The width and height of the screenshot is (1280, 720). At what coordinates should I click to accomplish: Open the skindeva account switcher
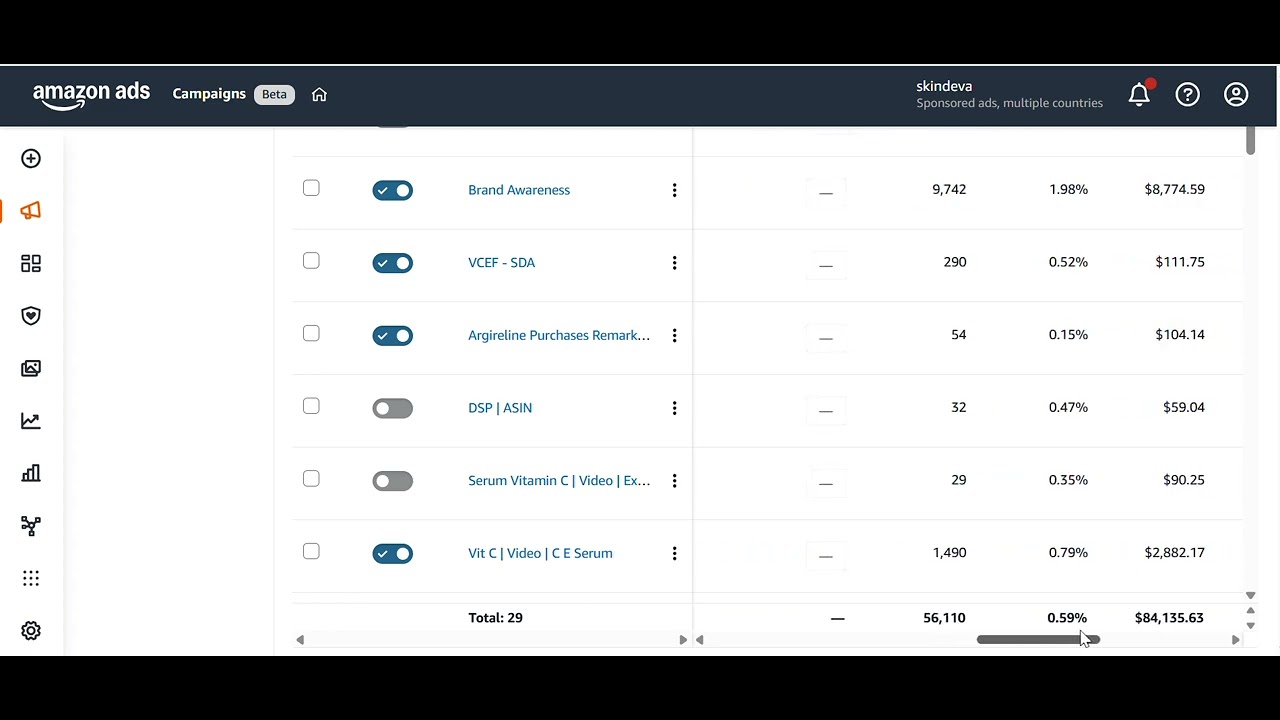1009,94
